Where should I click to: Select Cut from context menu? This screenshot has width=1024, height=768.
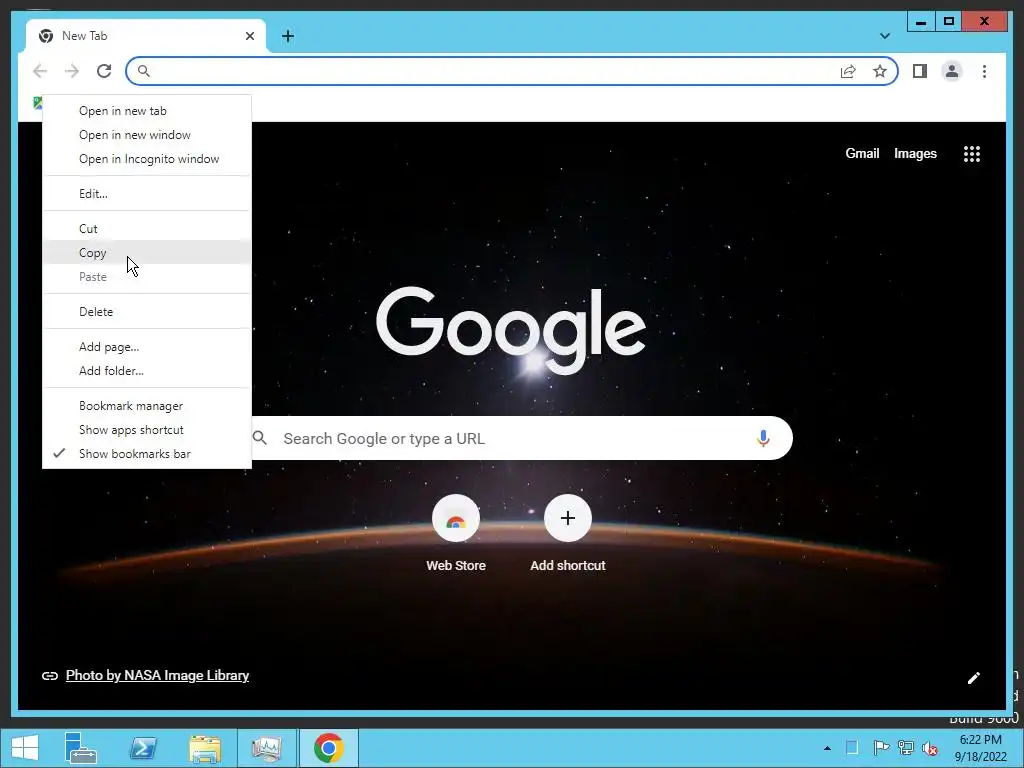147,229
